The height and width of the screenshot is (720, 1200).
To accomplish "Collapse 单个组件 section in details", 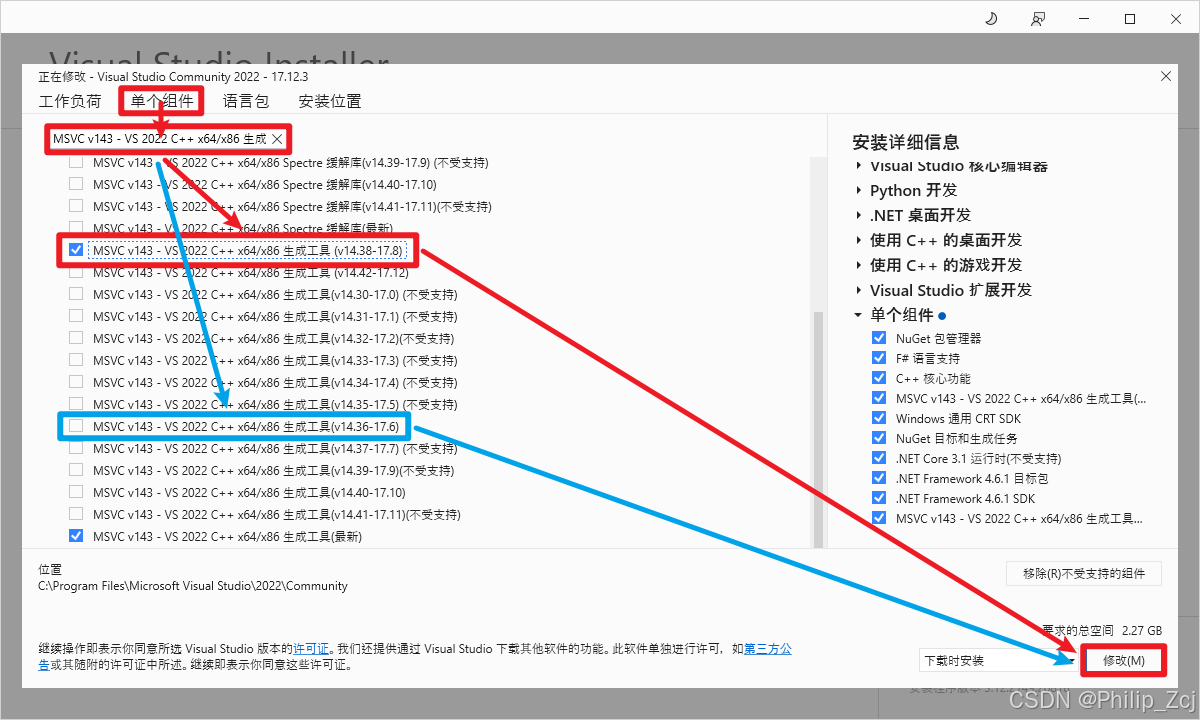I will 859,315.
